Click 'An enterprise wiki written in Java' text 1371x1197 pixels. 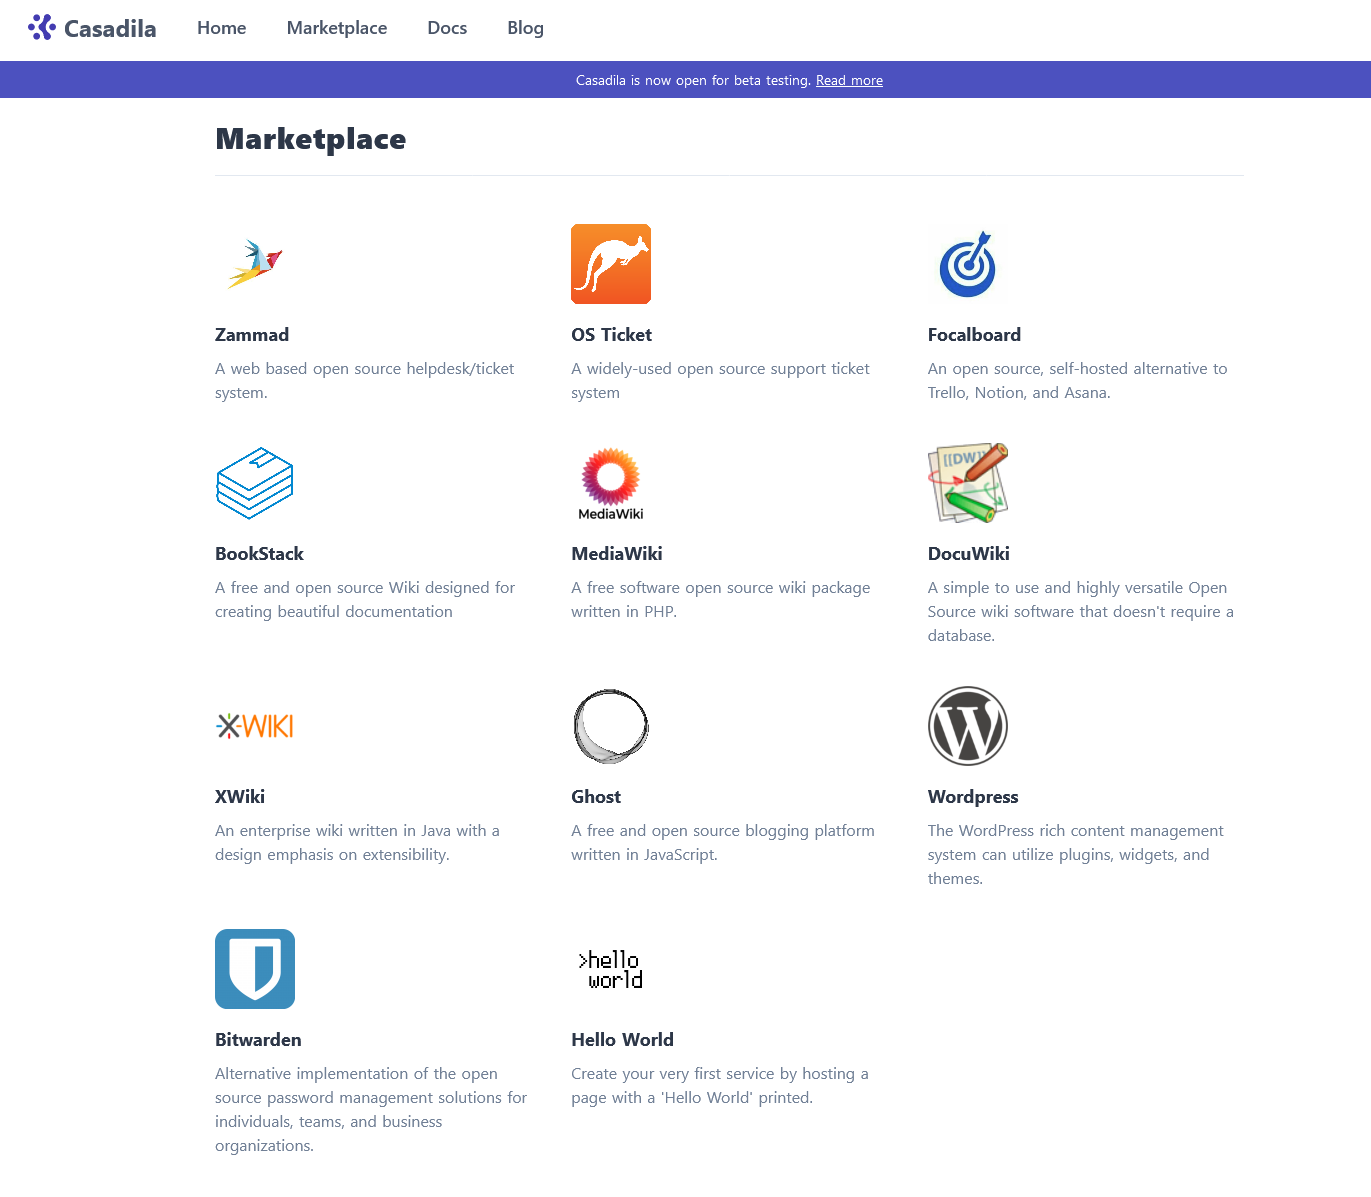[x=357, y=843]
